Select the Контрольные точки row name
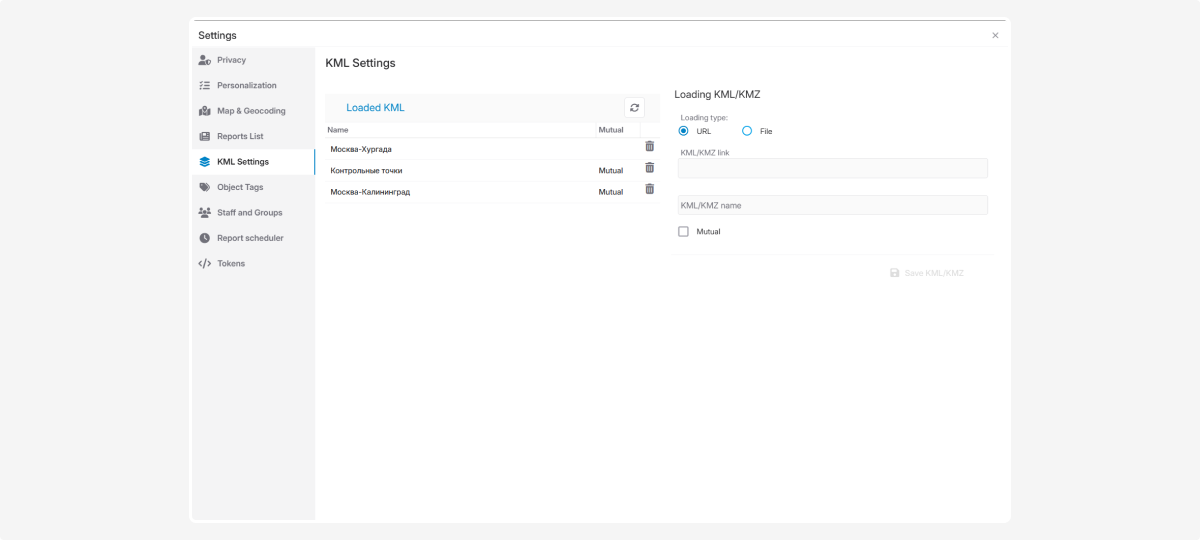 click(x=366, y=171)
